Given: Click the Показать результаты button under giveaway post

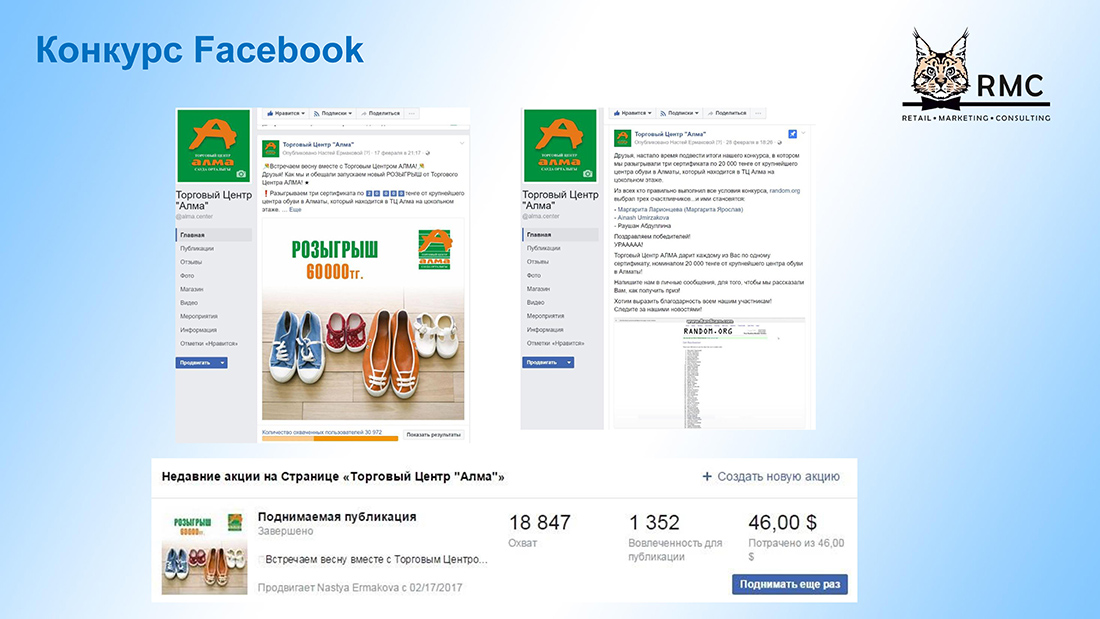Looking at the screenshot, I should (x=434, y=434).
